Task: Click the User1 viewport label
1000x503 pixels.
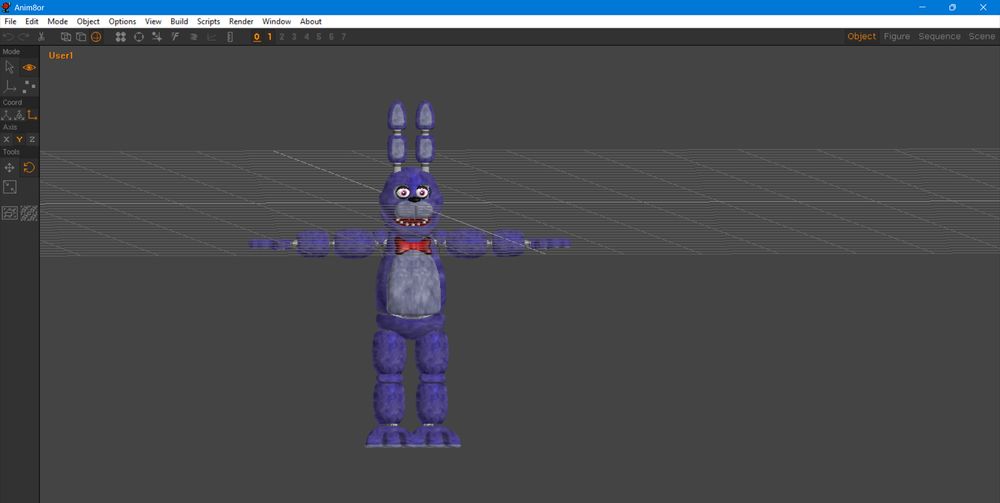Action: 61,55
